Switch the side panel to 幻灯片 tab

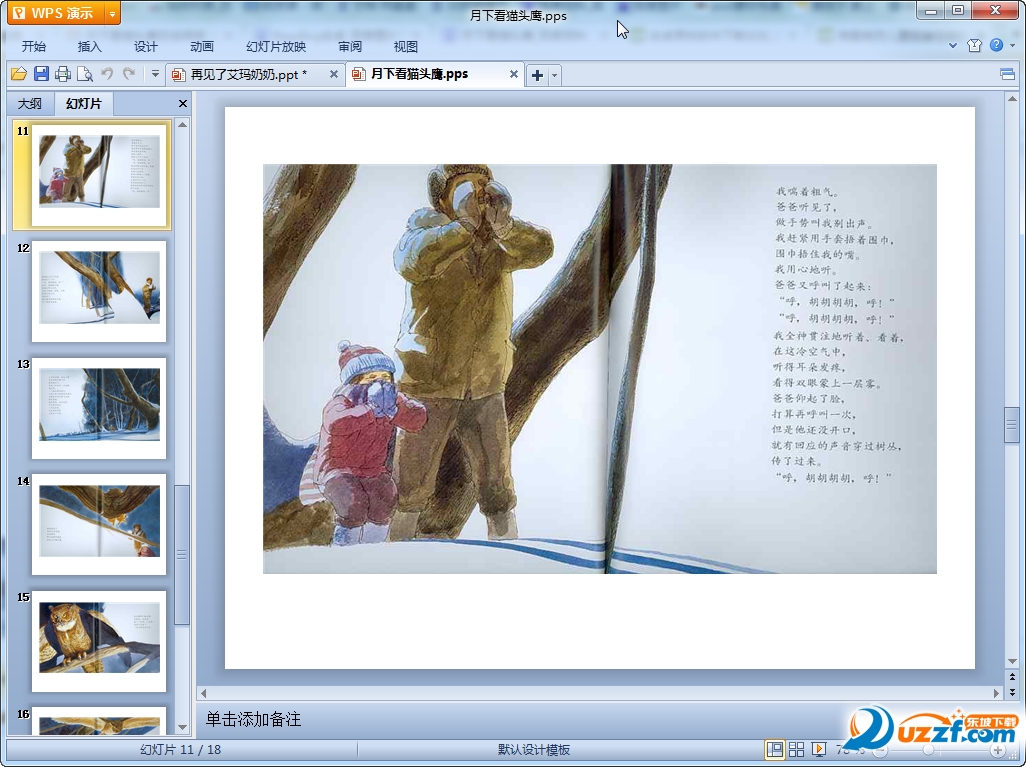[84, 103]
